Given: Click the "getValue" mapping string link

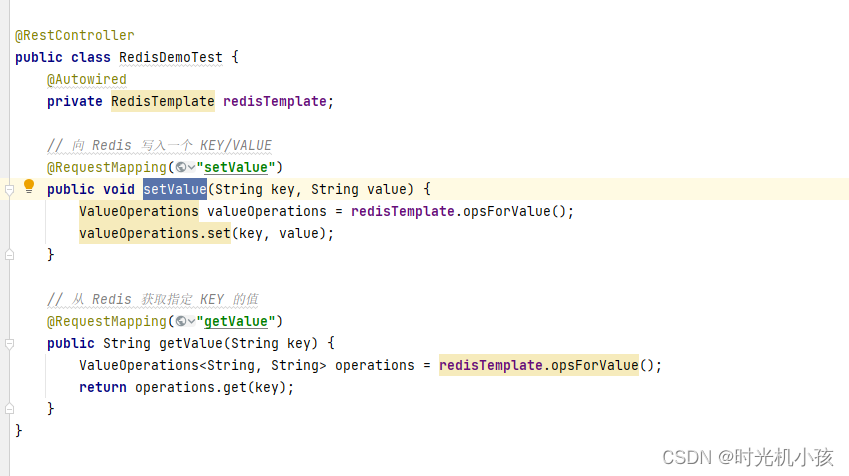Looking at the screenshot, I should pyautogui.click(x=236, y=321).
